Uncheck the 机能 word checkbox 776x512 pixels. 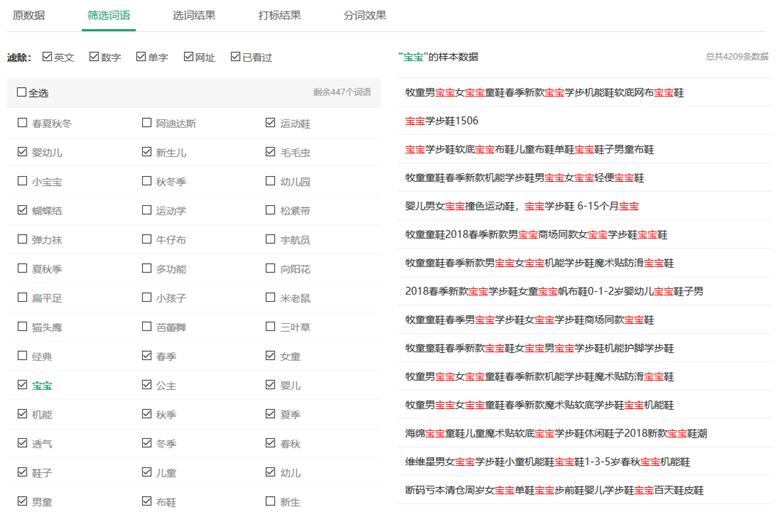click(22, 414)
